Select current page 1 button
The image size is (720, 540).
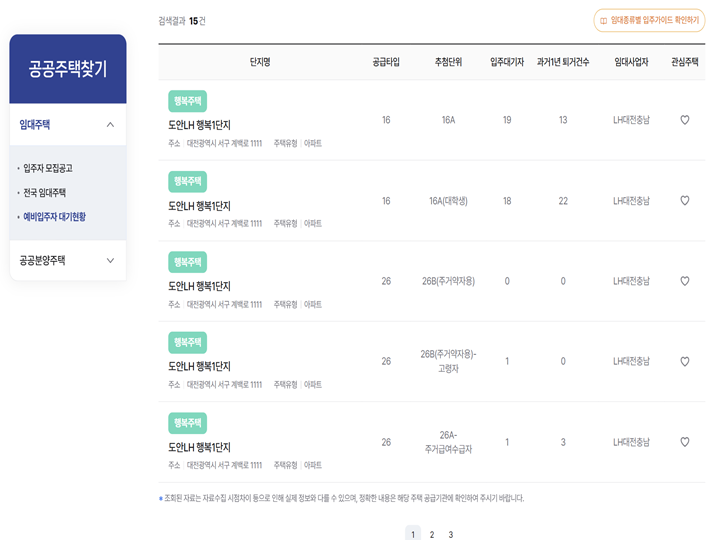click(x=413, y=534)
